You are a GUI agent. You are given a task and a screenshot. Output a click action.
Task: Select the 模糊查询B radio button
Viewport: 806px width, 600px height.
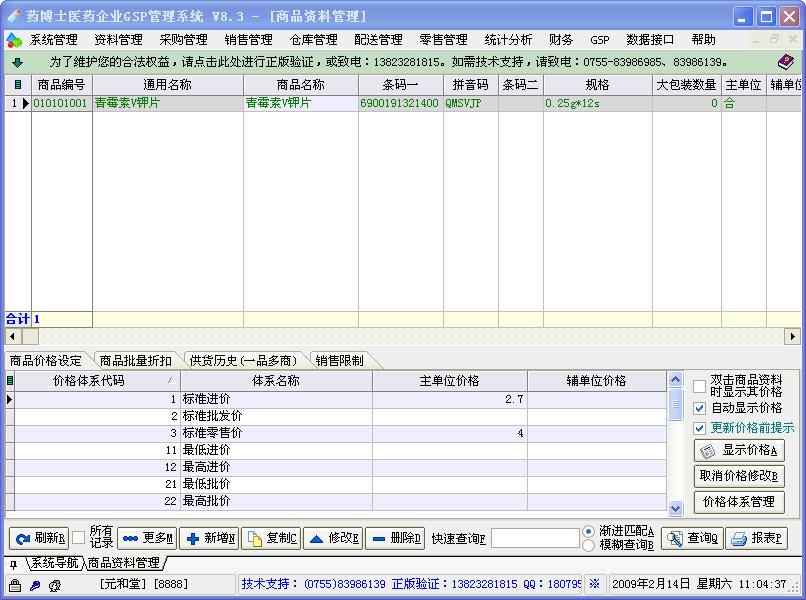click(589, 545)
